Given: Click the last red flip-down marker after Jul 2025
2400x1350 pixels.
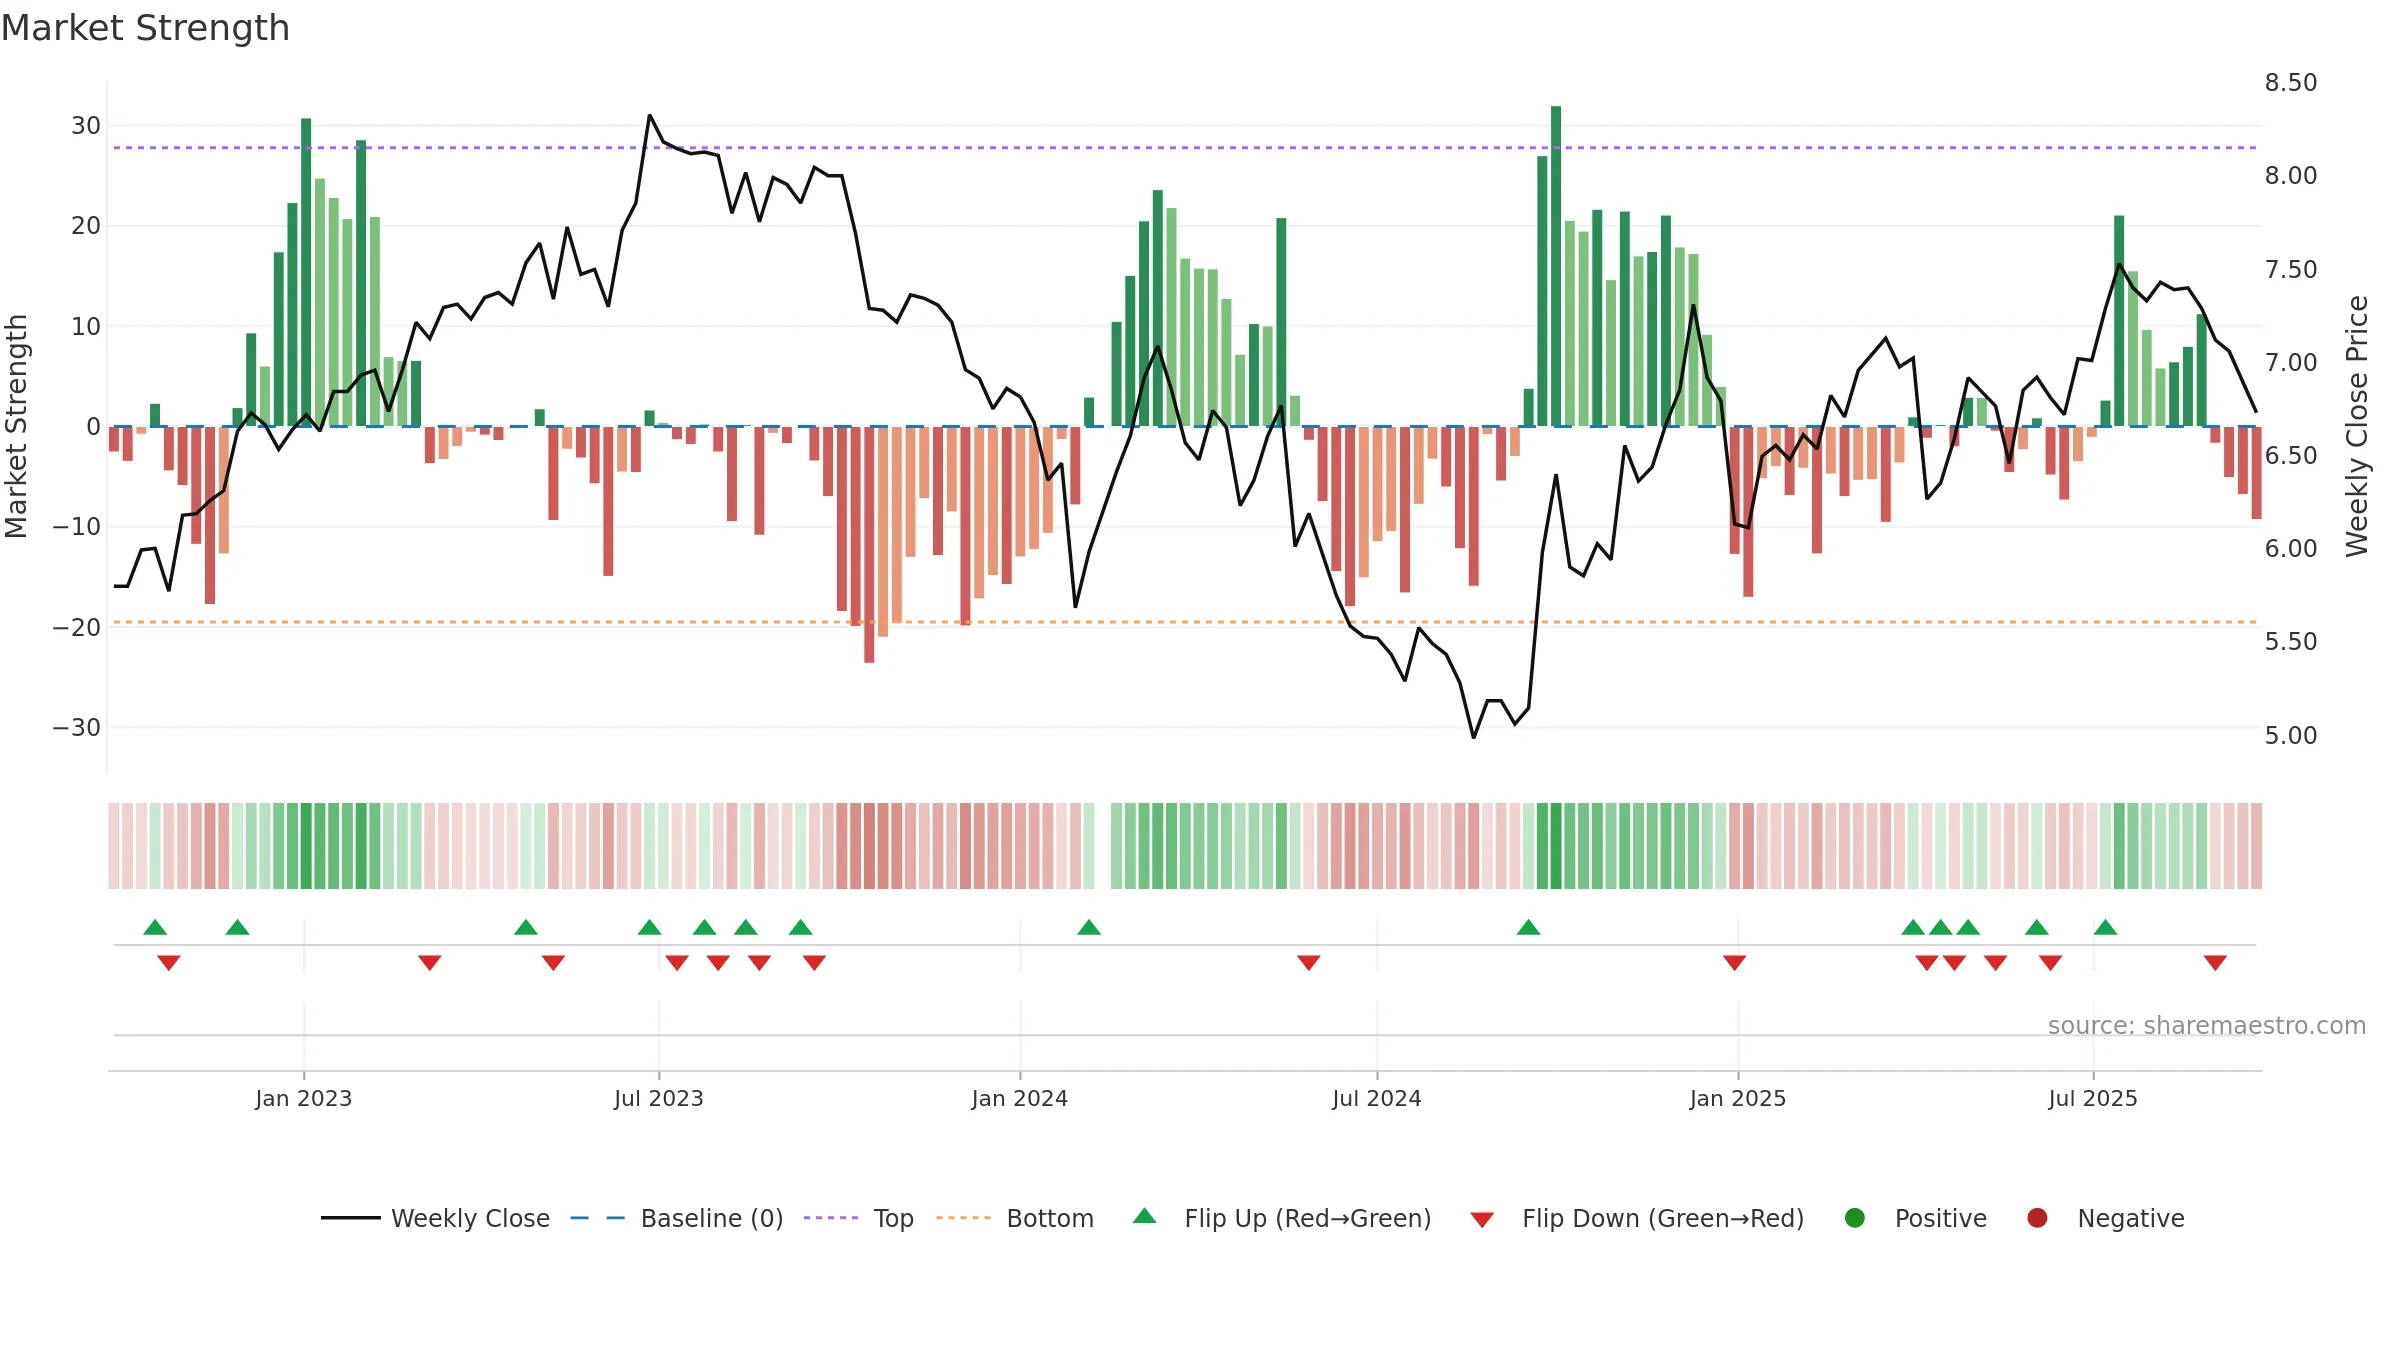Looking at the screenshot, I should click(2215, 963).
